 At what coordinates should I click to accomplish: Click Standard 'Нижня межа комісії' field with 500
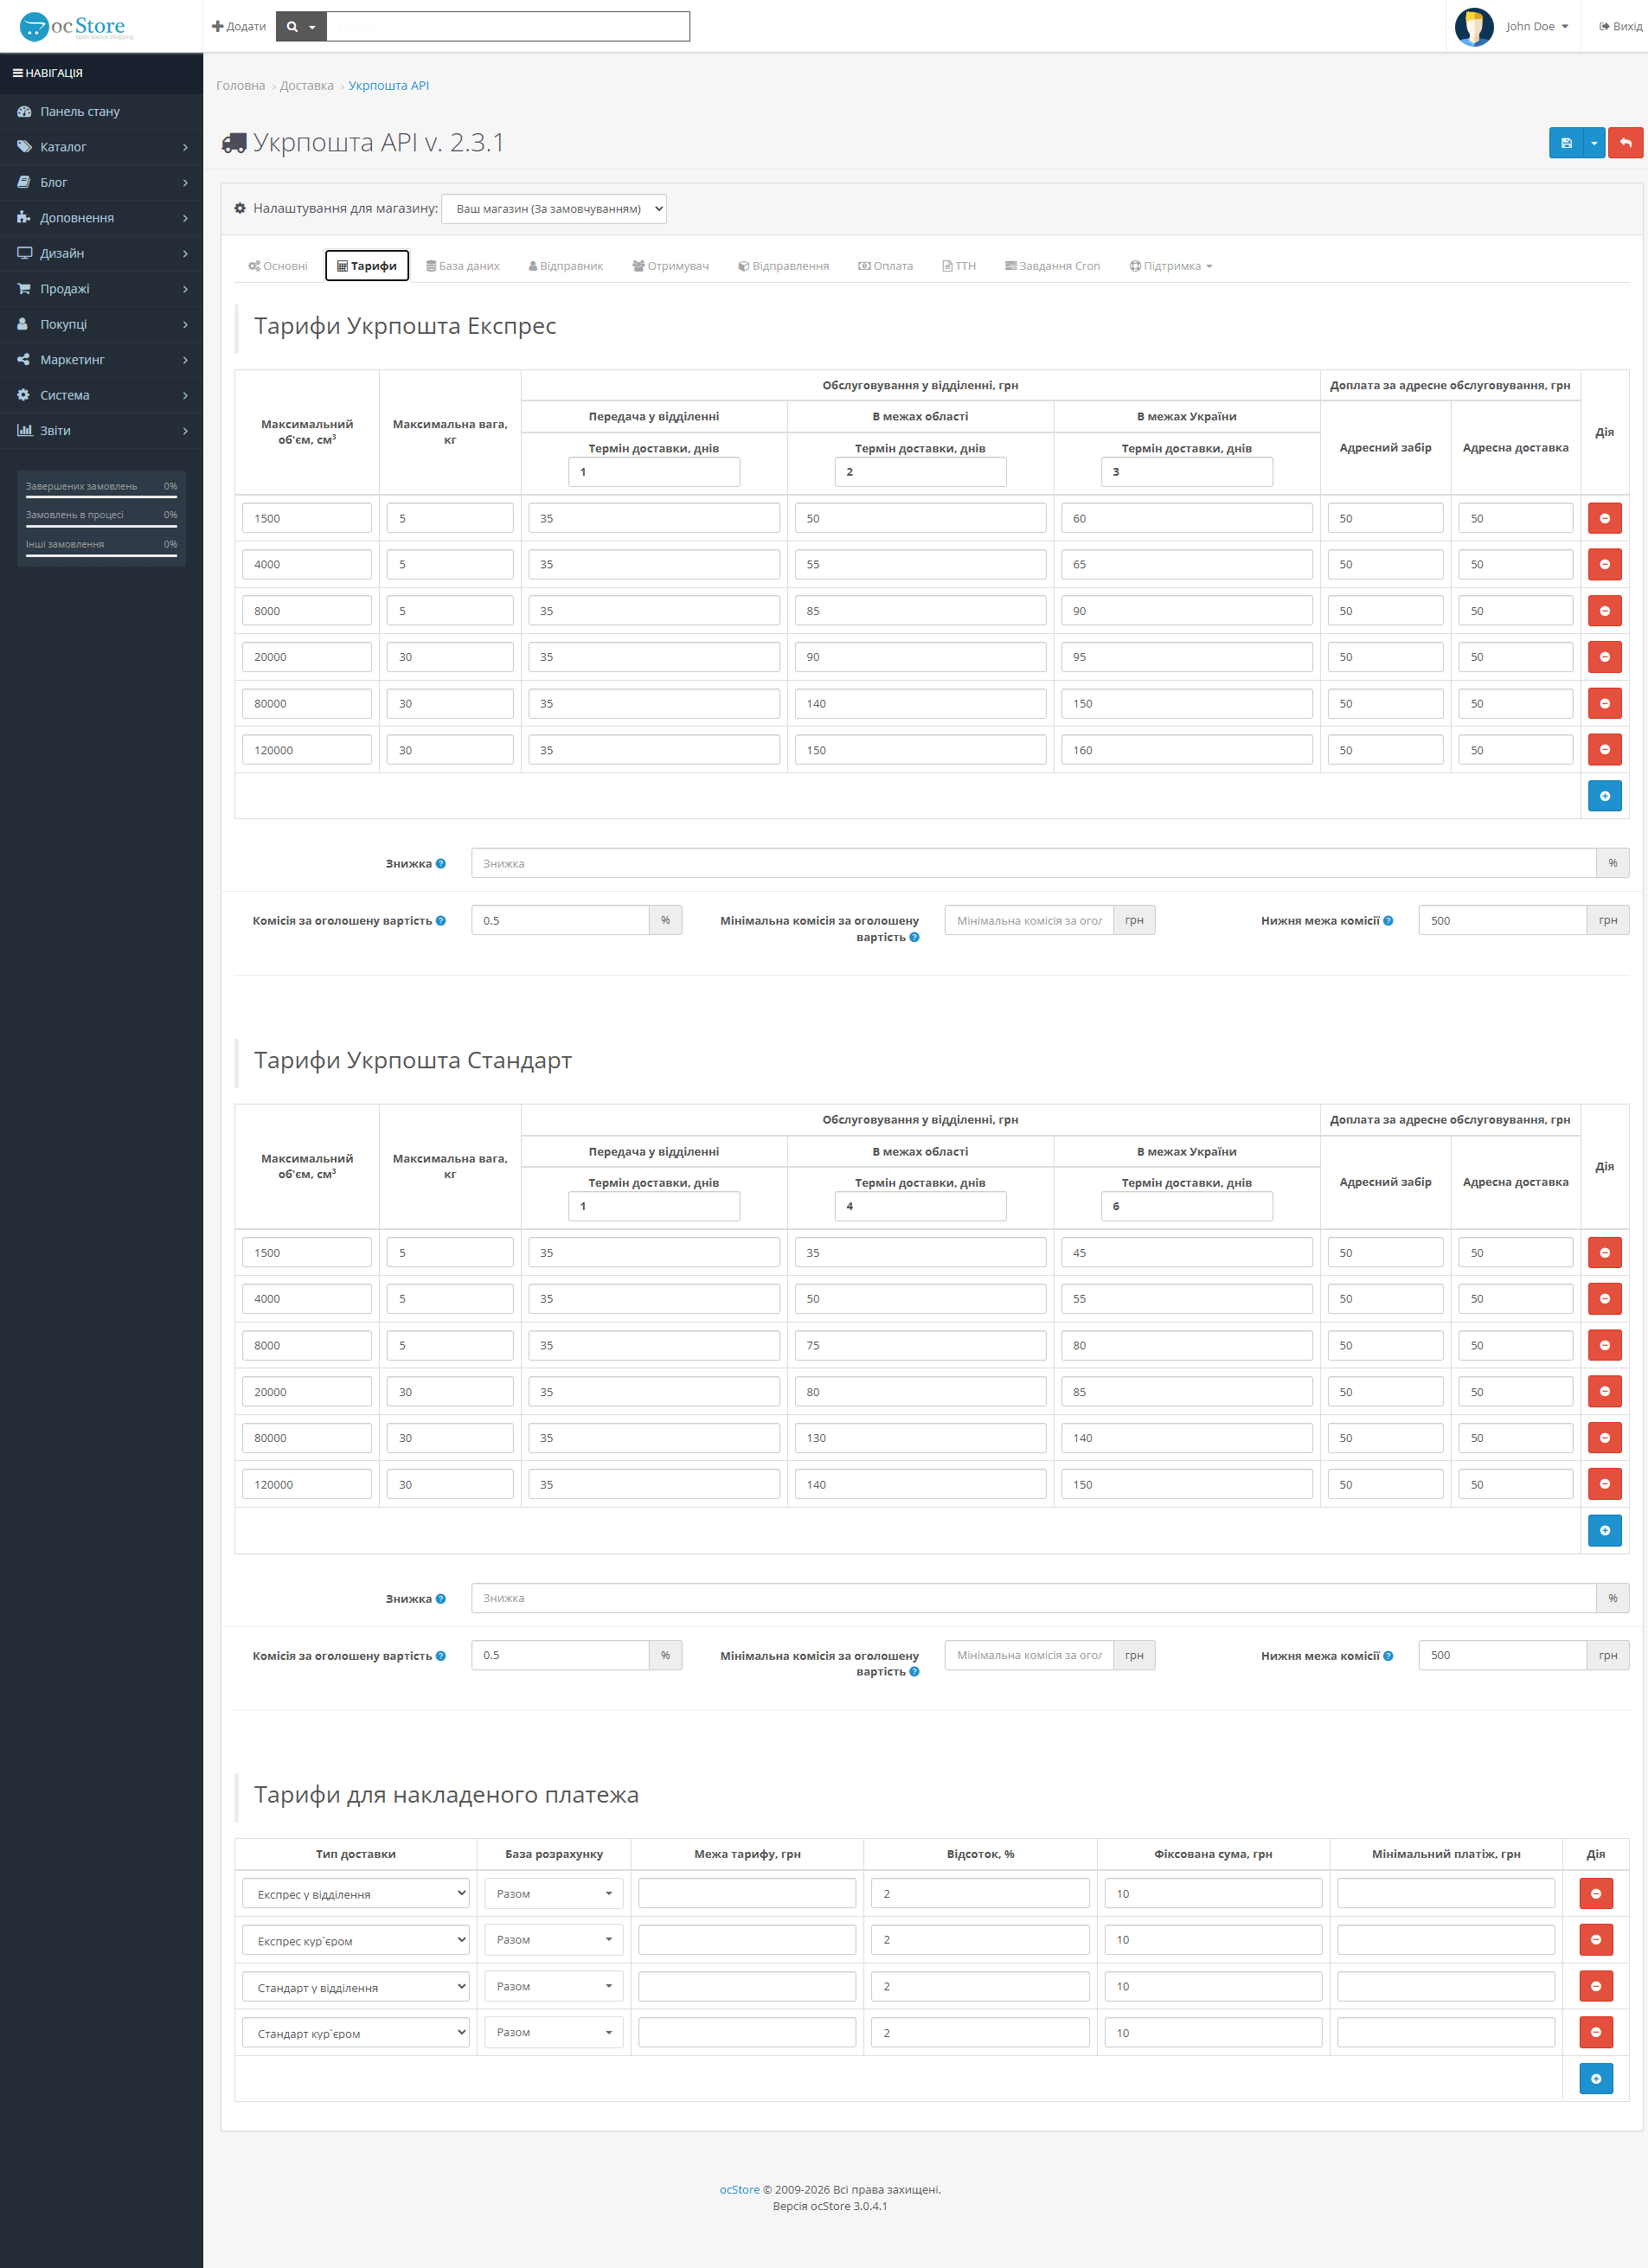point(1503,1656)
